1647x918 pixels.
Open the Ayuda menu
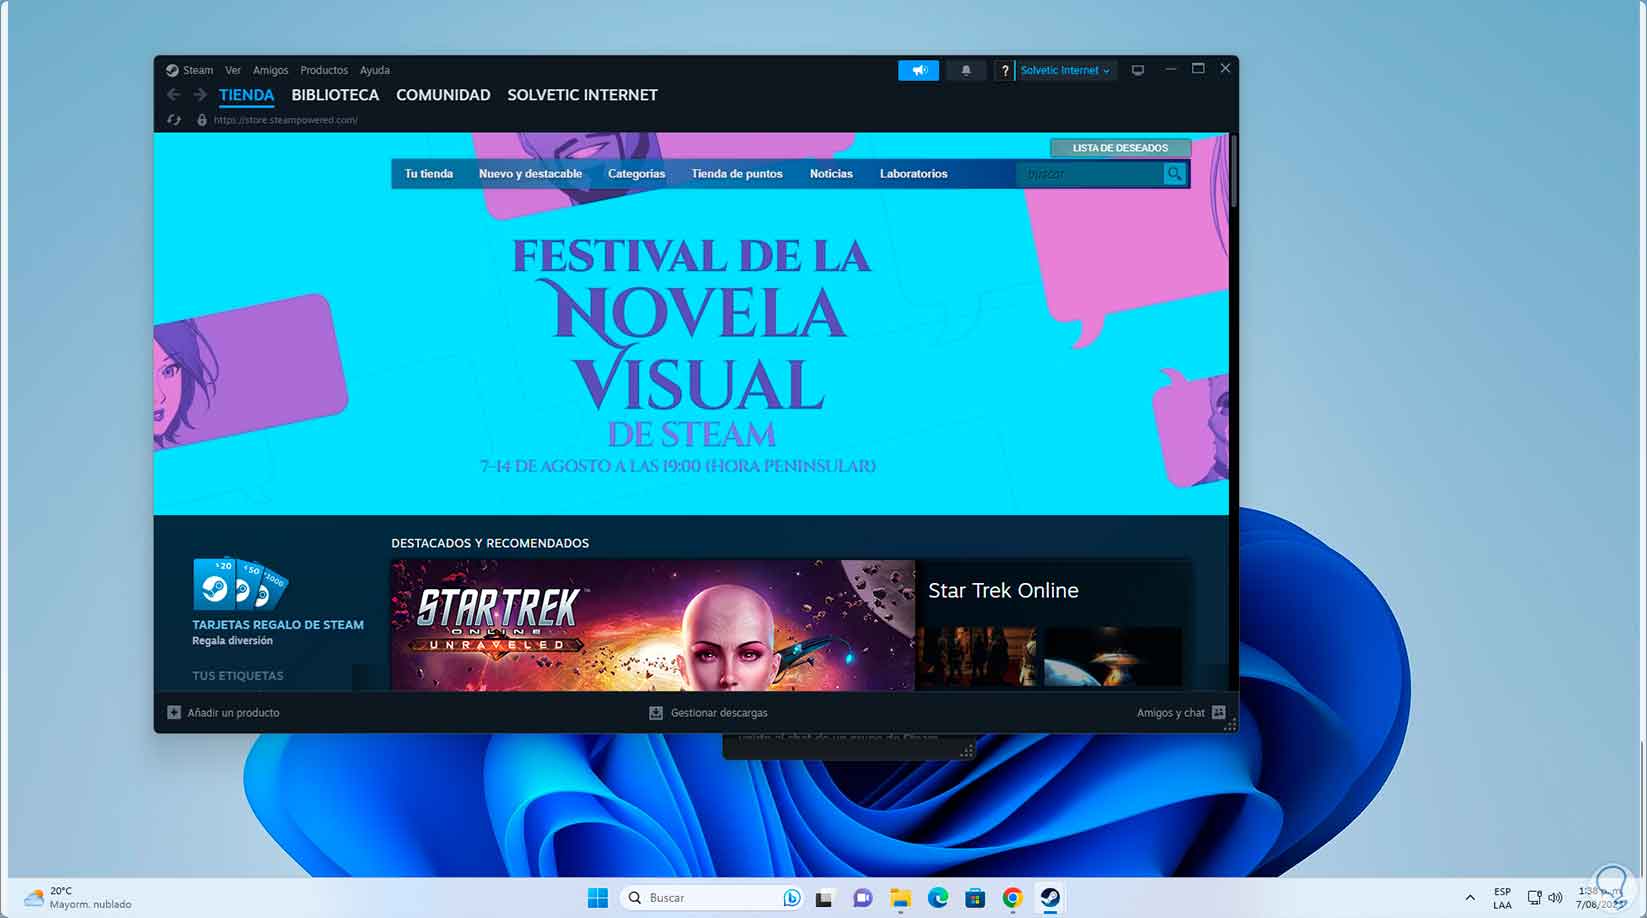pos(375,70)
